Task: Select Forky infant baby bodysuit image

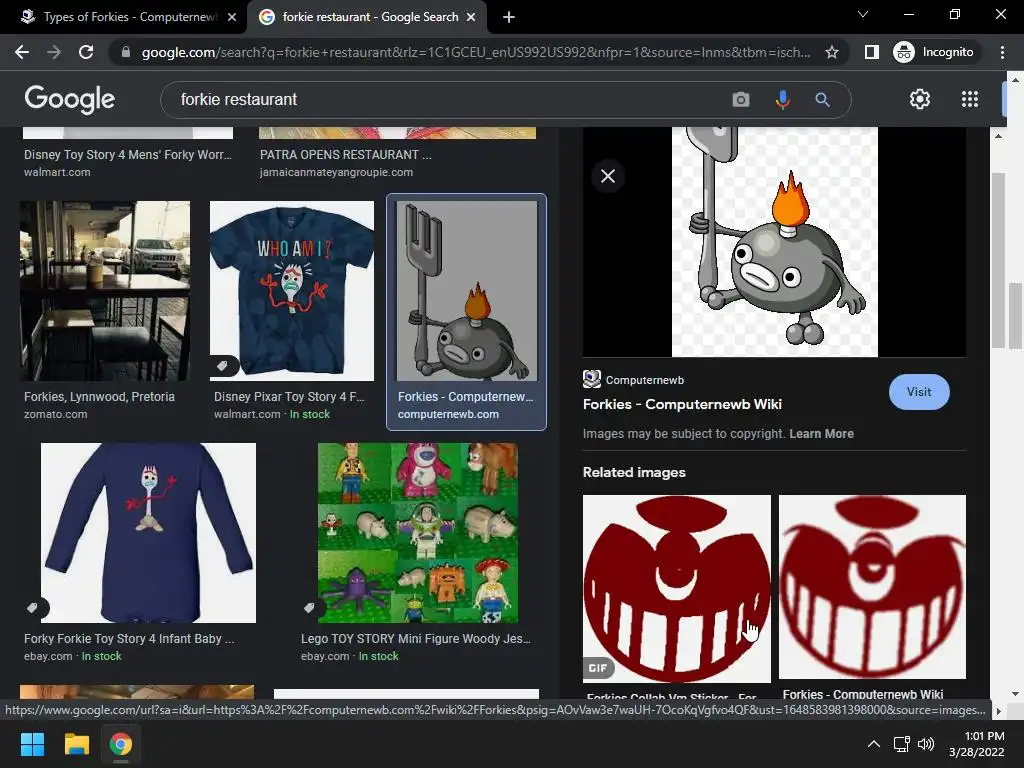Action: tap(148, 532)
